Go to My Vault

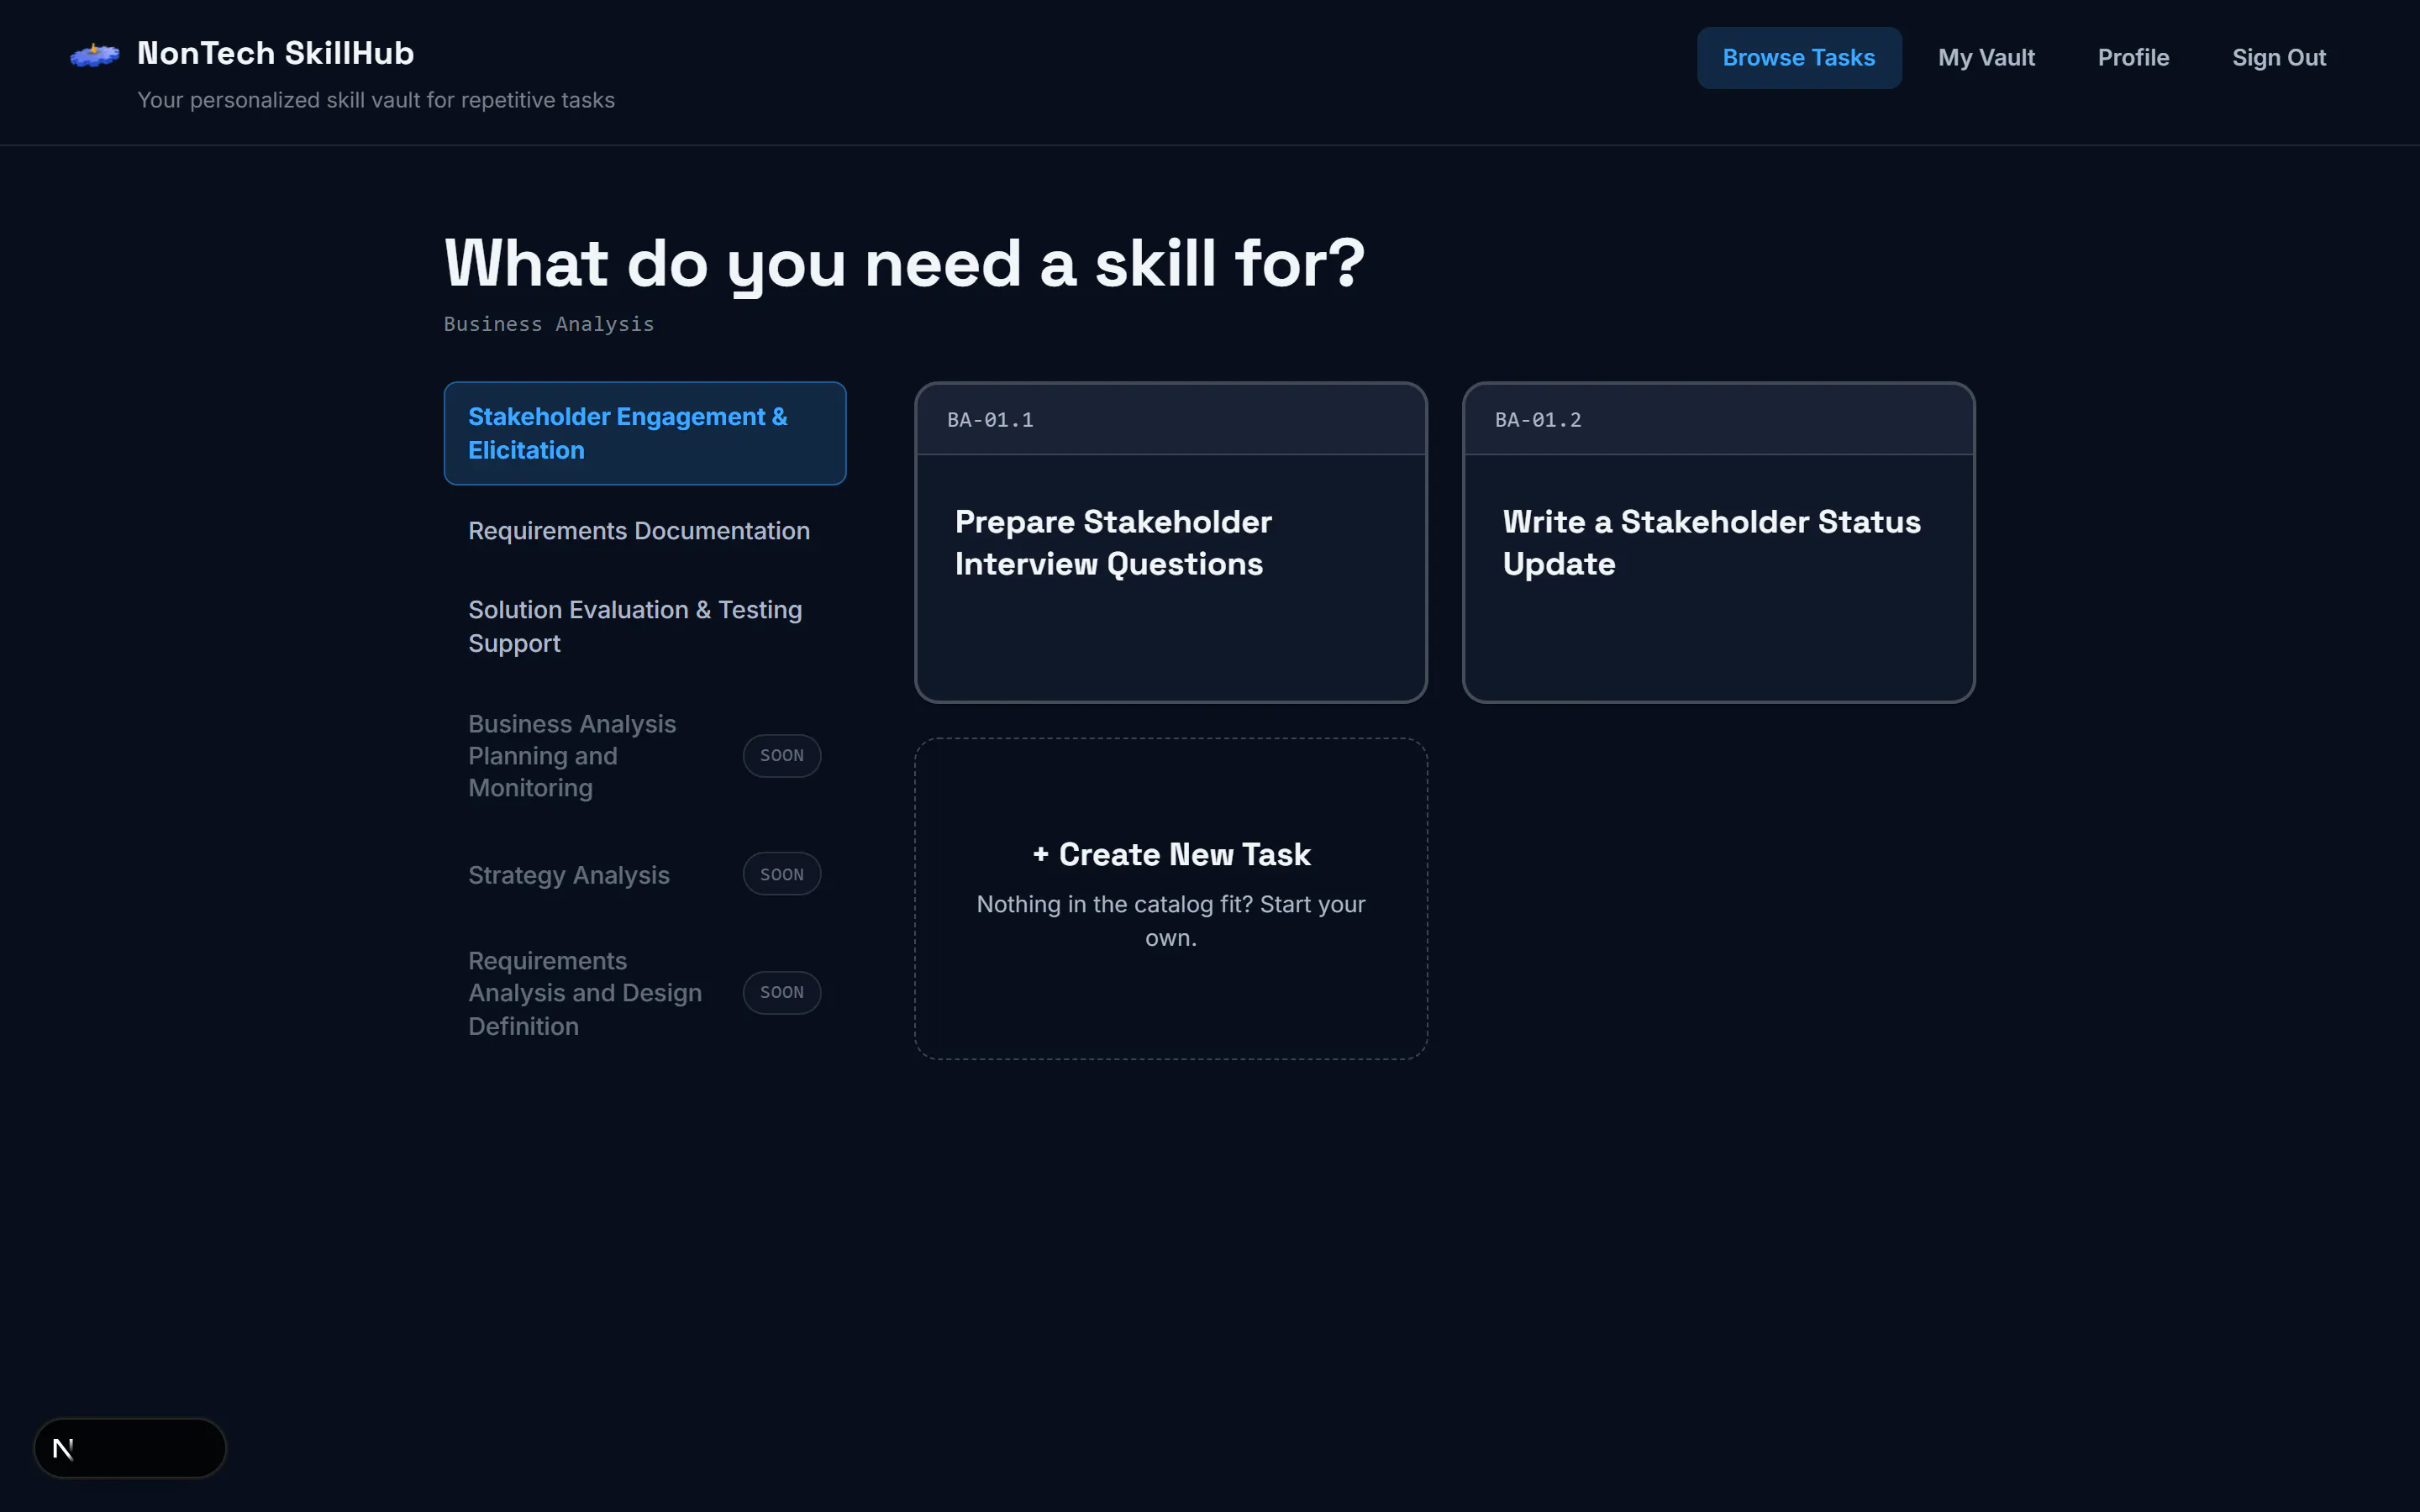click(x=1986, y=58)
